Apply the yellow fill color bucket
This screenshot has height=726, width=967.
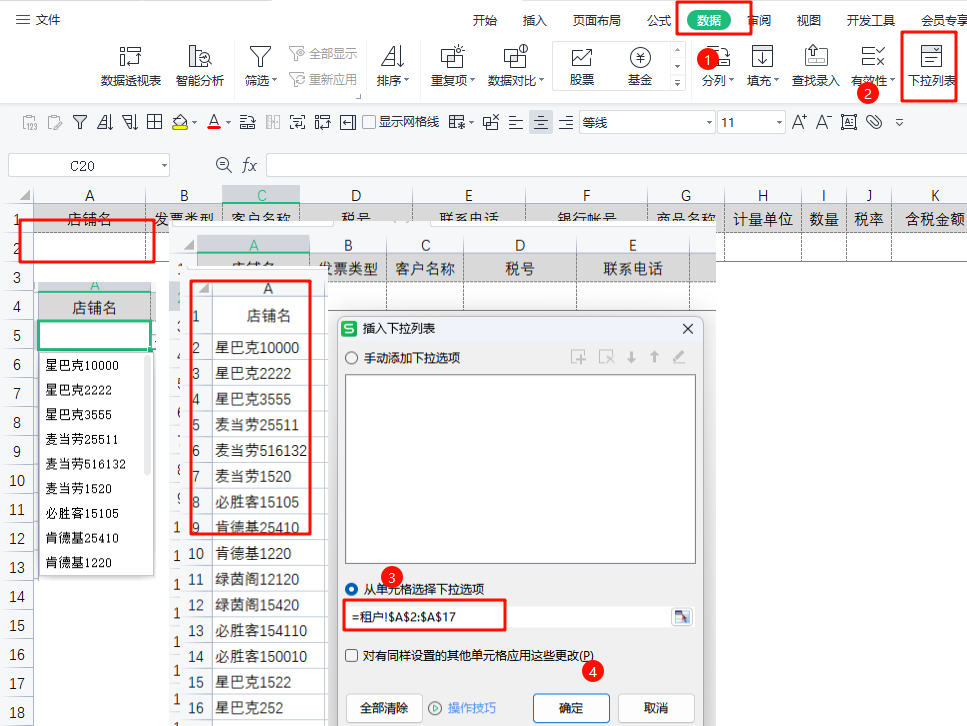(x=179, y=122)
